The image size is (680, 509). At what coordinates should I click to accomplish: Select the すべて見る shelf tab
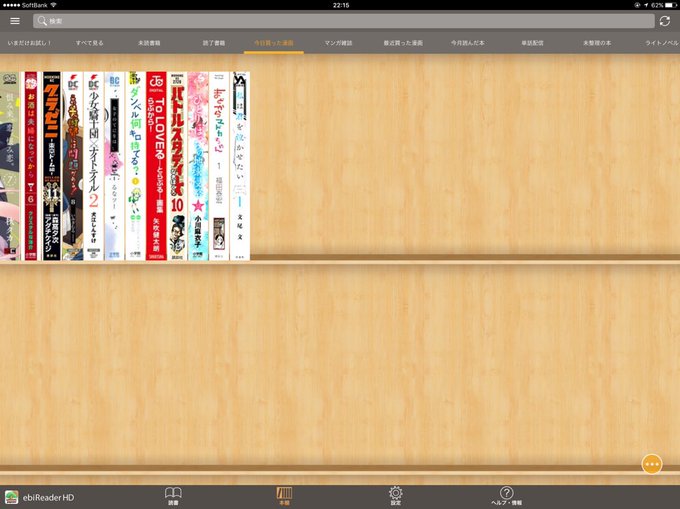click(x=89, y=43)
